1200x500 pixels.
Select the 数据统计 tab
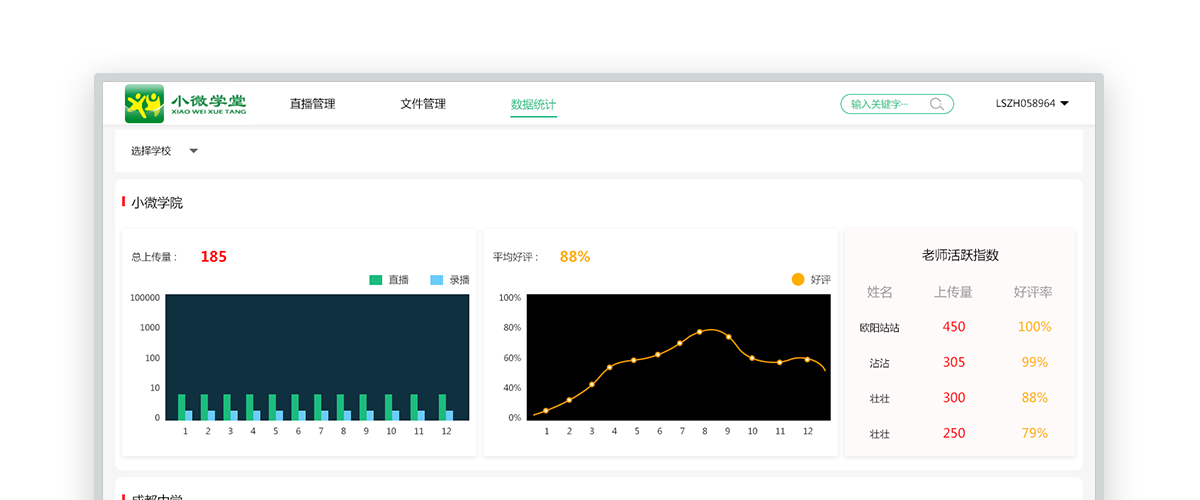[x=533, y=104]
